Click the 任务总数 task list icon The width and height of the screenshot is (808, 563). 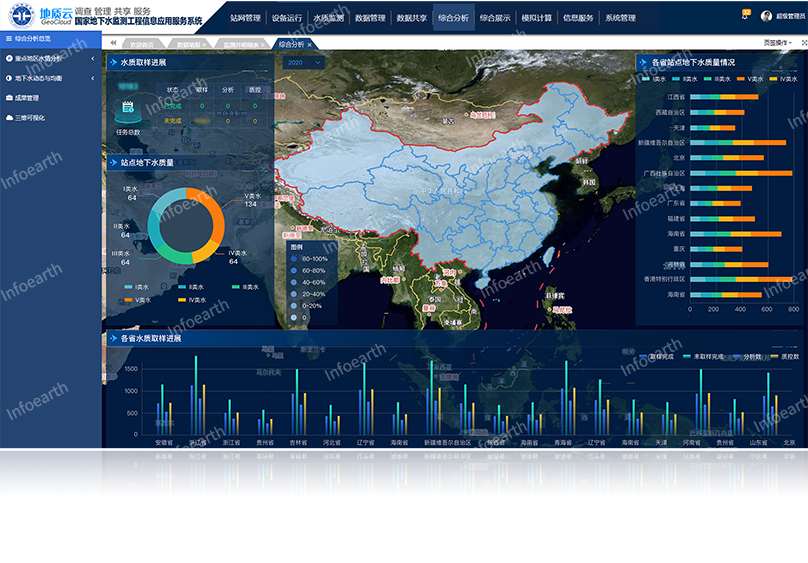pyautogui.click(x=128, y=108)
